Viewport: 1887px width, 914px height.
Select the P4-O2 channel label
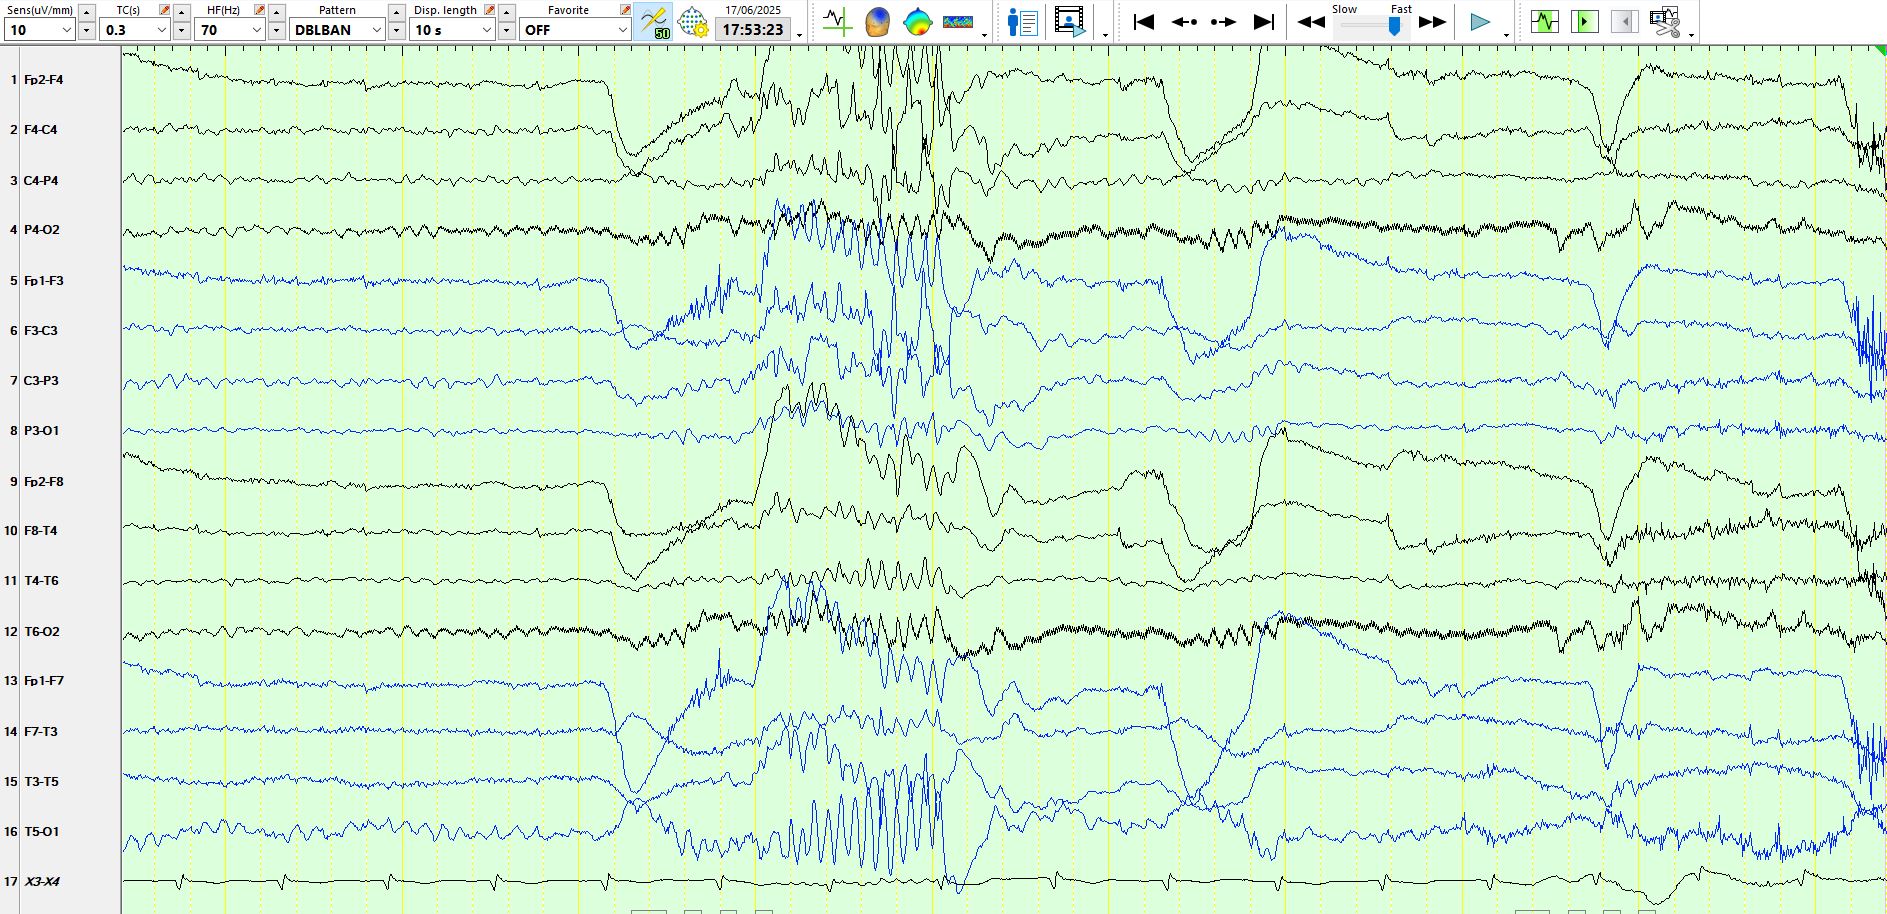pyautogui.click(x=41, y=230)
